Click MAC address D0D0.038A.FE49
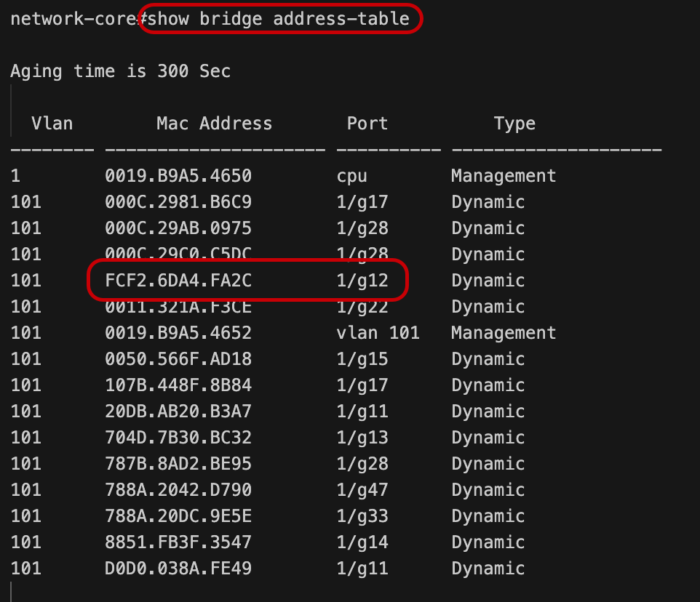Image resolution: width=700 pixels, height=602 pixels. coord(178,569)
